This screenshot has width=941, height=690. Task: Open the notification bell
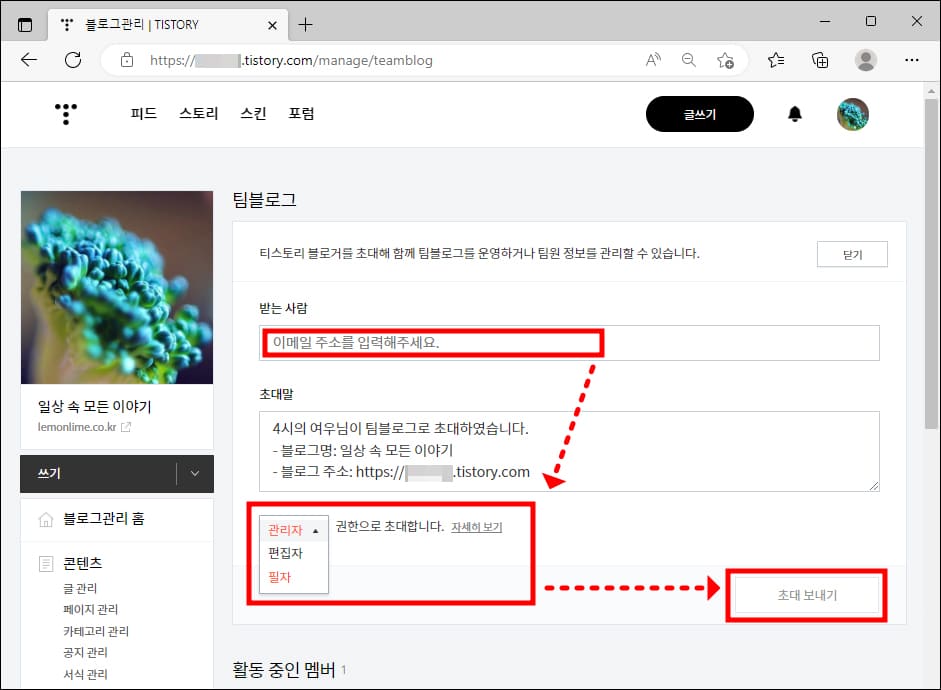795,113
